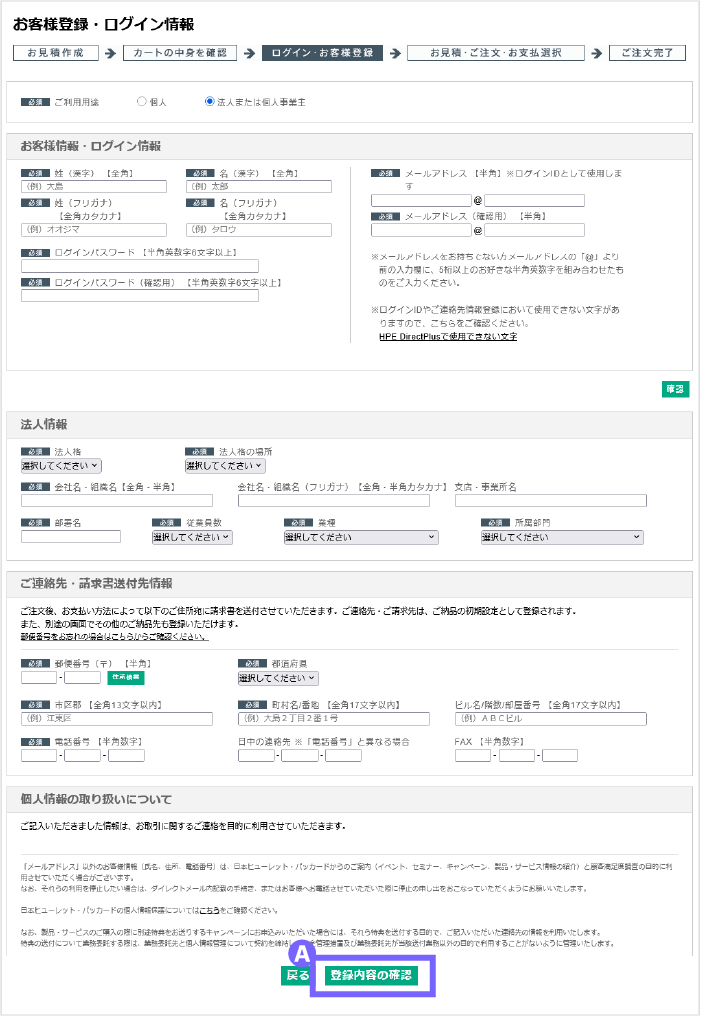Choose a prefecture from 都道府県 dropdown
Screen dimensions: 701x1016
click(x=278, y=677)
